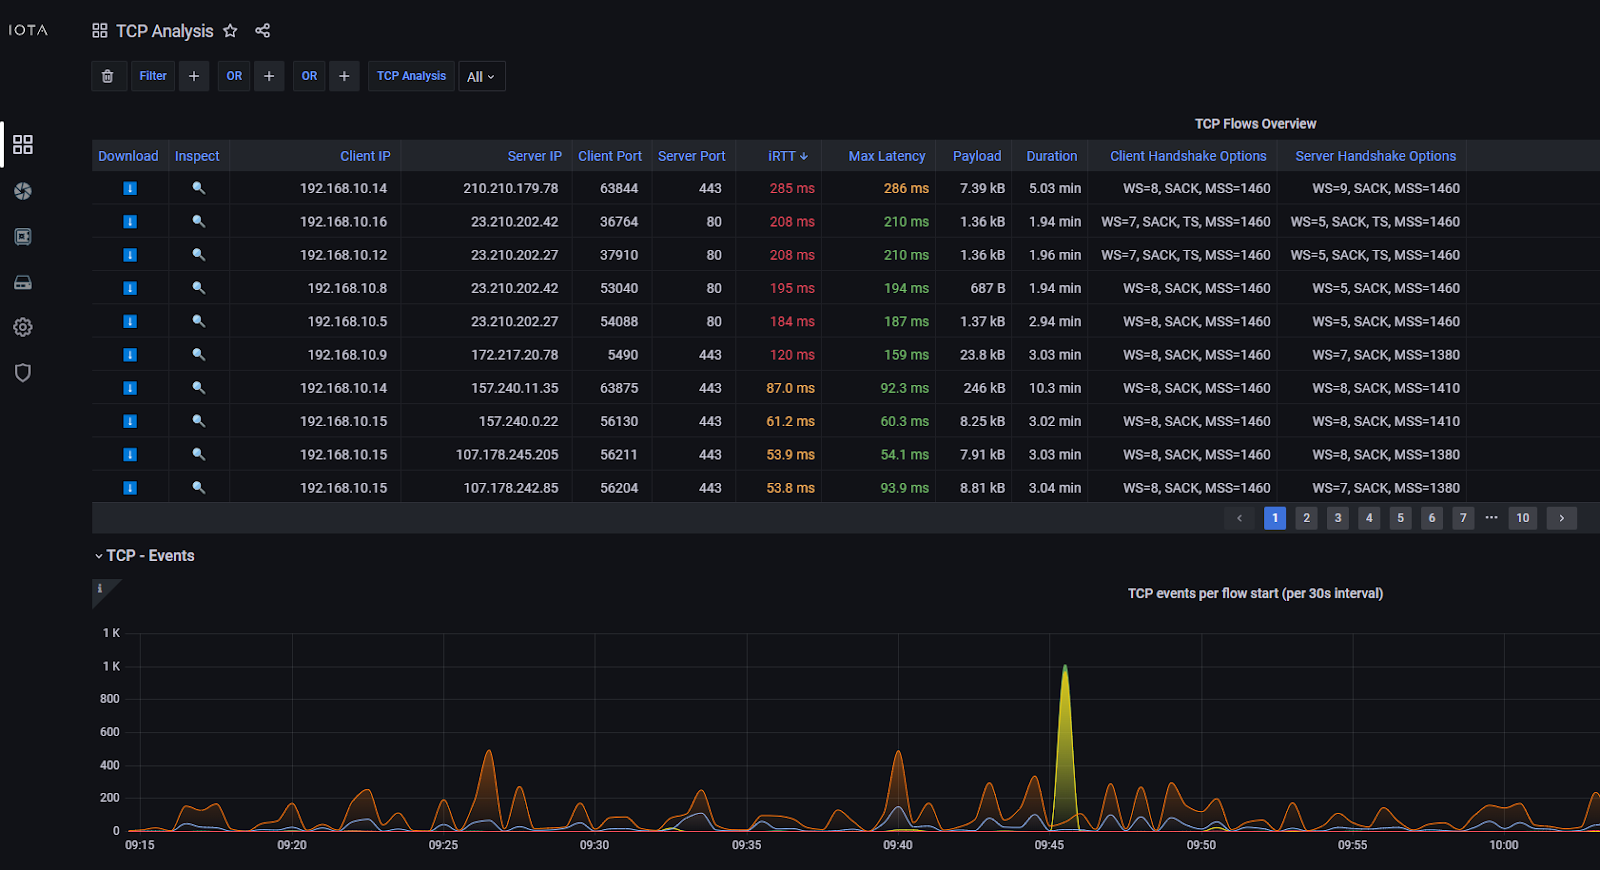The height and width of the screenshot is (870, 1600).
Task: Click the next page arrow in pagination
Action: (1561, 518)
